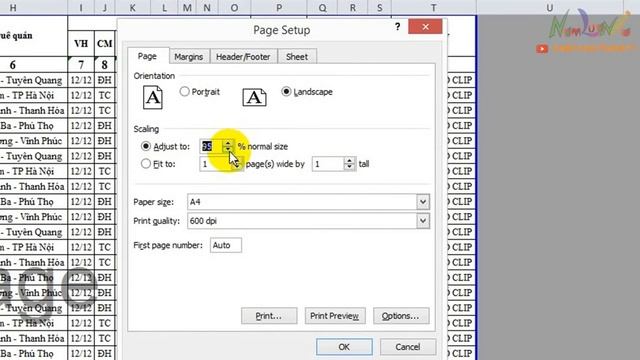Click the pages tall spinner arrows

(349, 164)
